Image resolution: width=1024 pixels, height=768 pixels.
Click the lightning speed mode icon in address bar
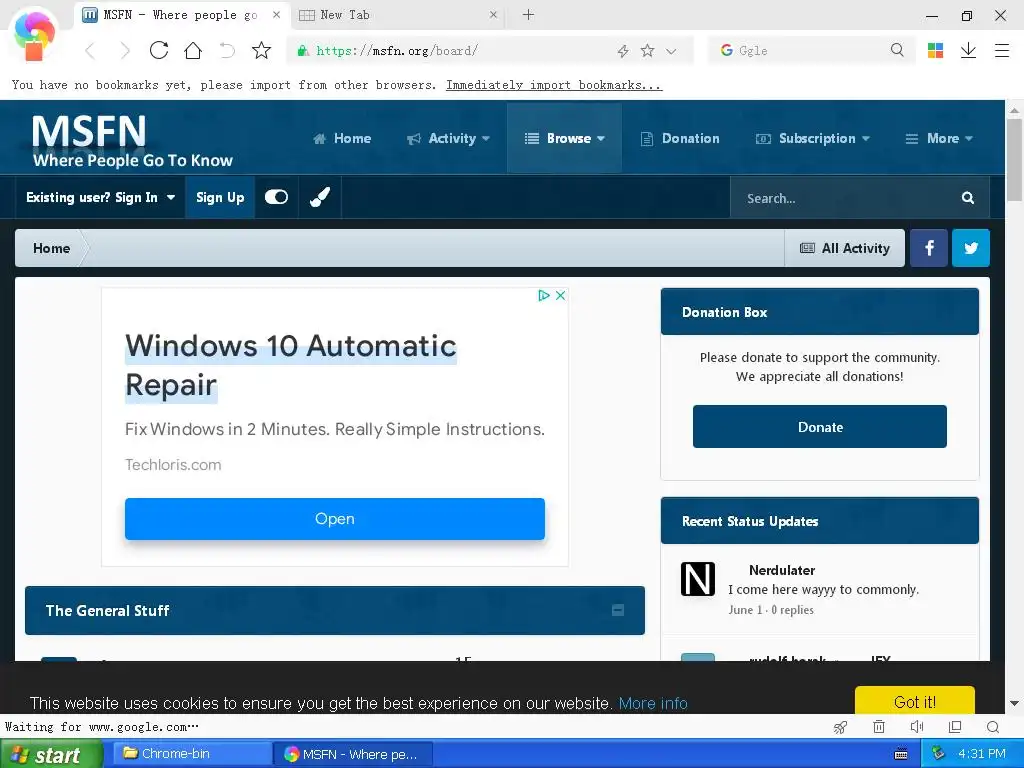coord(623,51)
